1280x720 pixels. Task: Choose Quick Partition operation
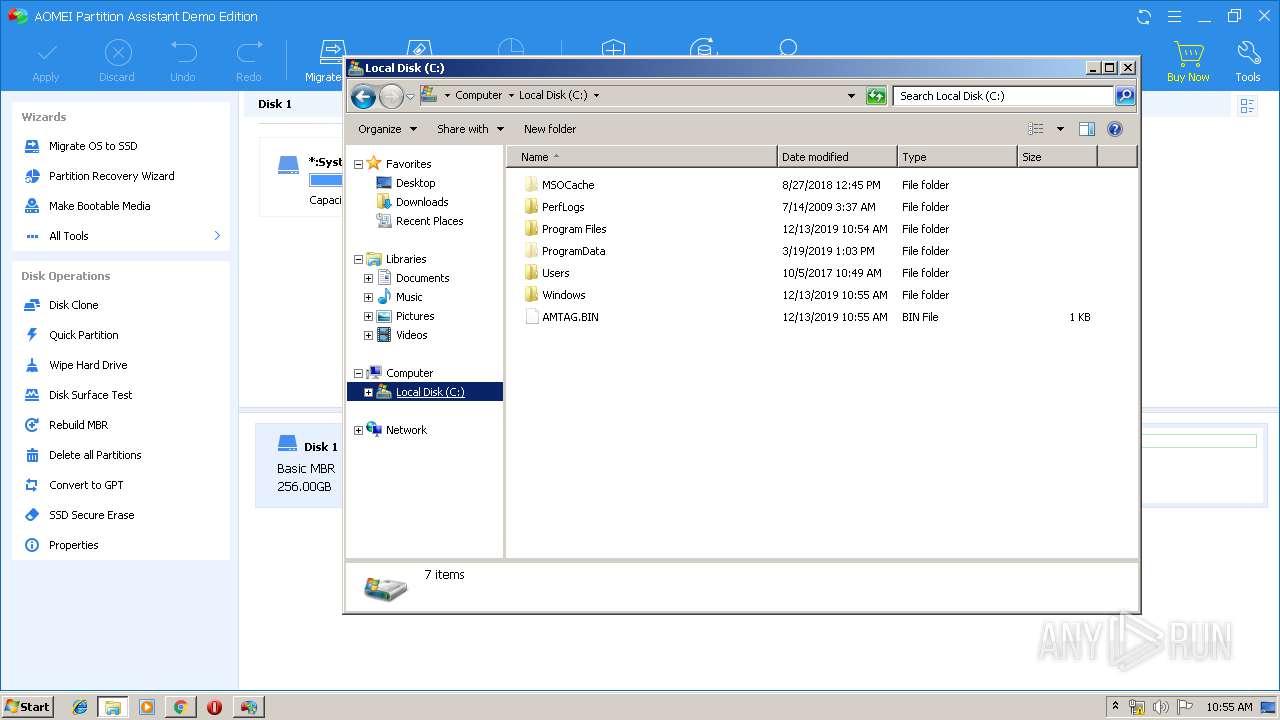[x=84, y=335]
